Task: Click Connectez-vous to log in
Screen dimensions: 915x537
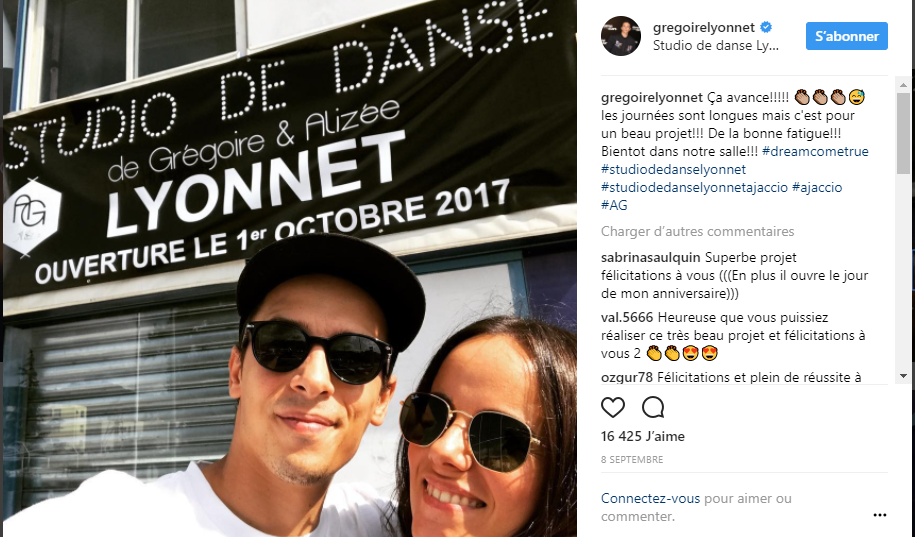Action: (650, 498)
